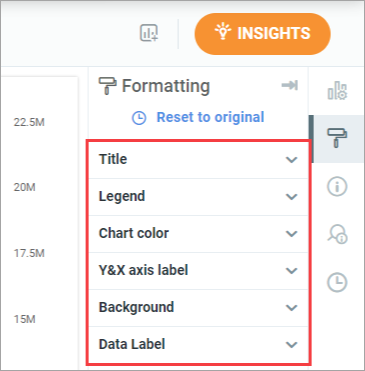Select the paint roller sidebar tab icon

[x=337, y=138]
